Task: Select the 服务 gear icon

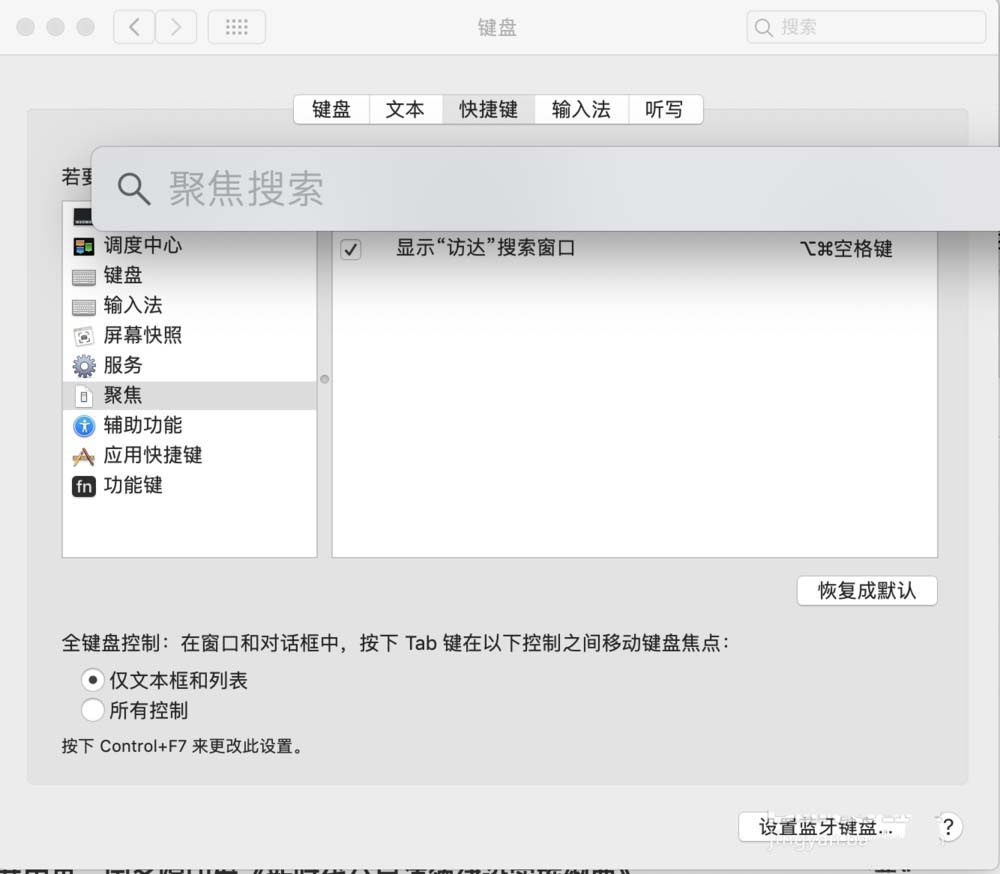Action: 84,366
